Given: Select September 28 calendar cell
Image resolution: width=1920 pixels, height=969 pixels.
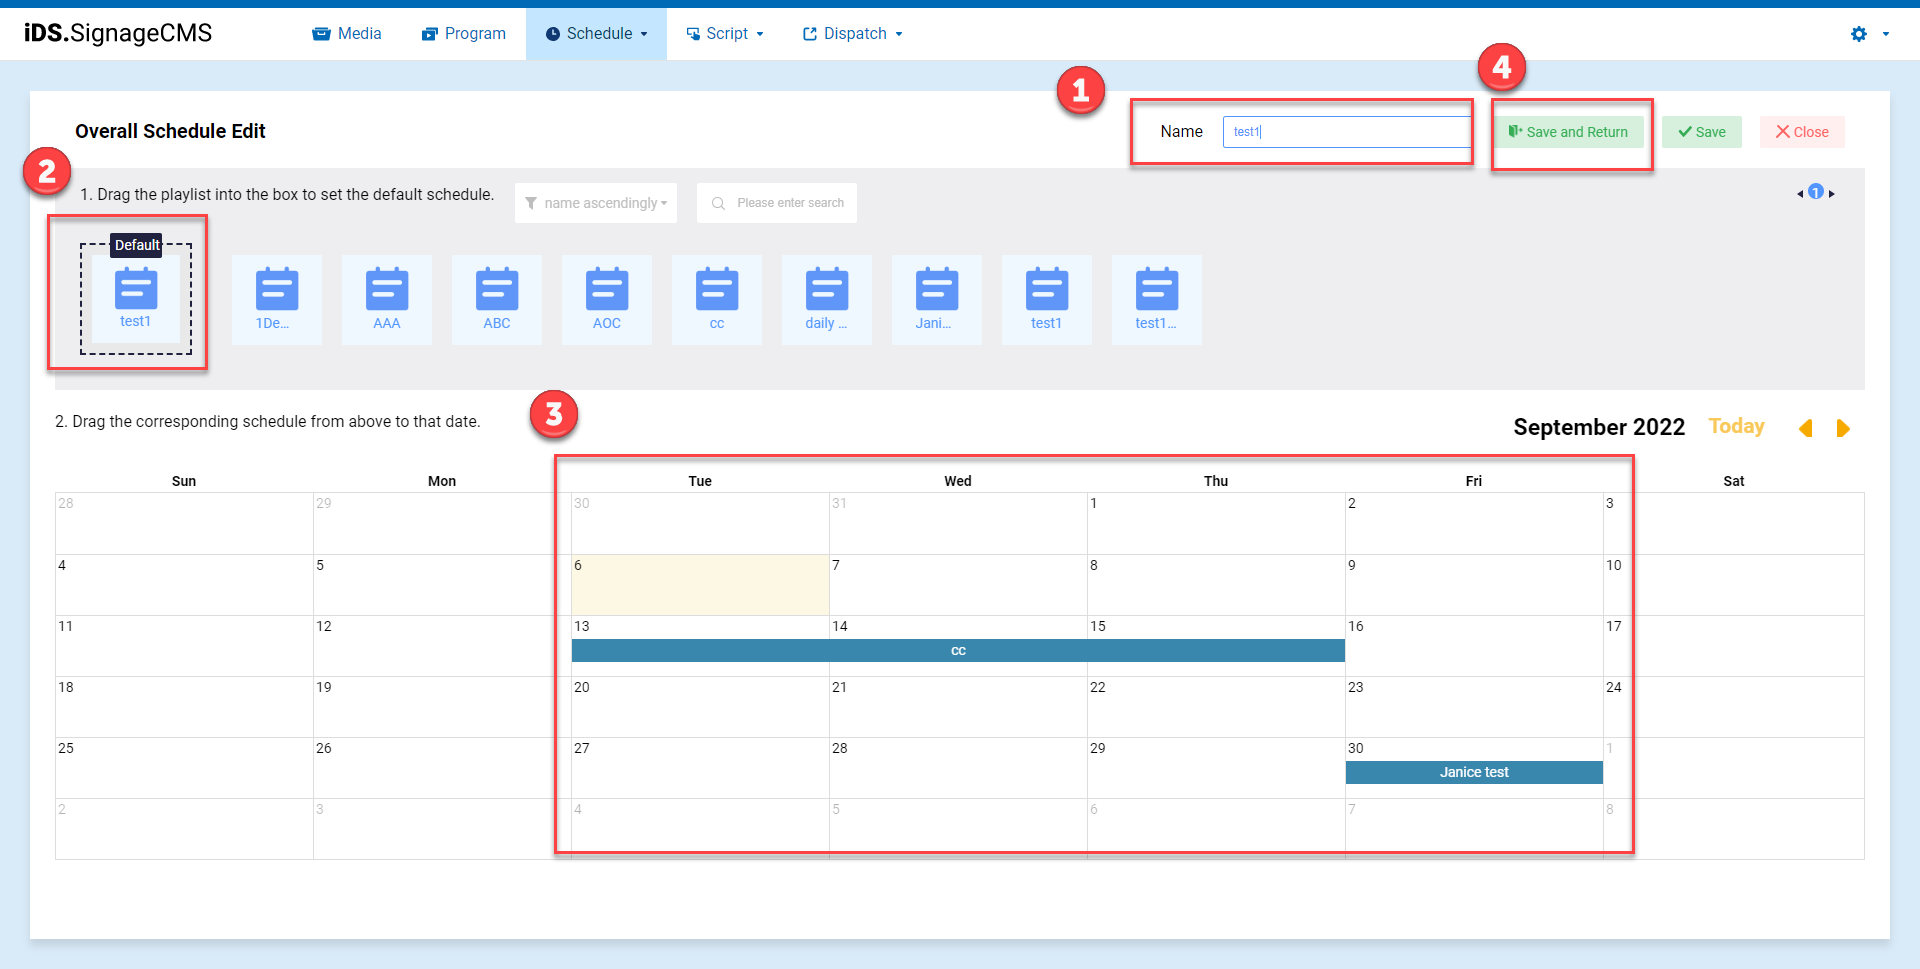Looking at the screenshot, I should 958,768.
